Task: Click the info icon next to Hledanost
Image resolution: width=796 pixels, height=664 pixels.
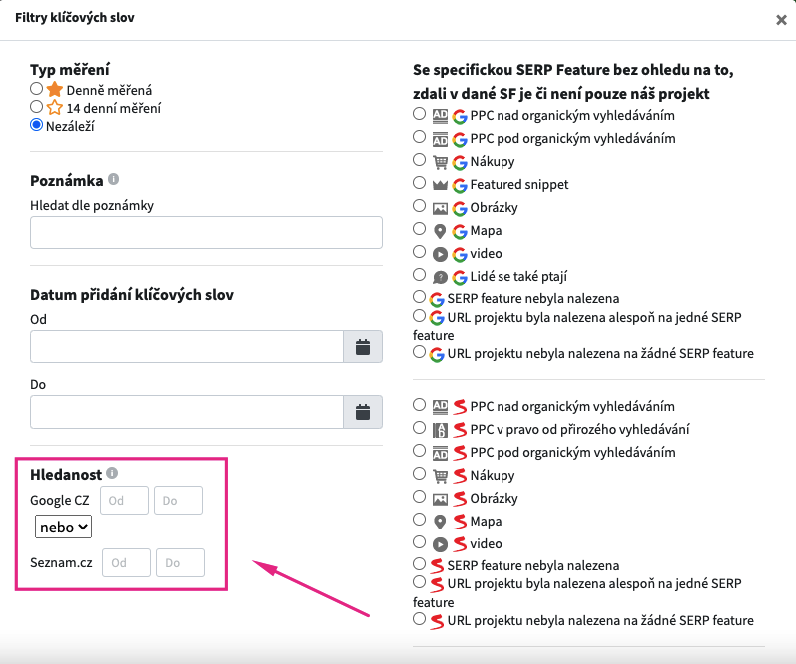Action: (112, 473)
